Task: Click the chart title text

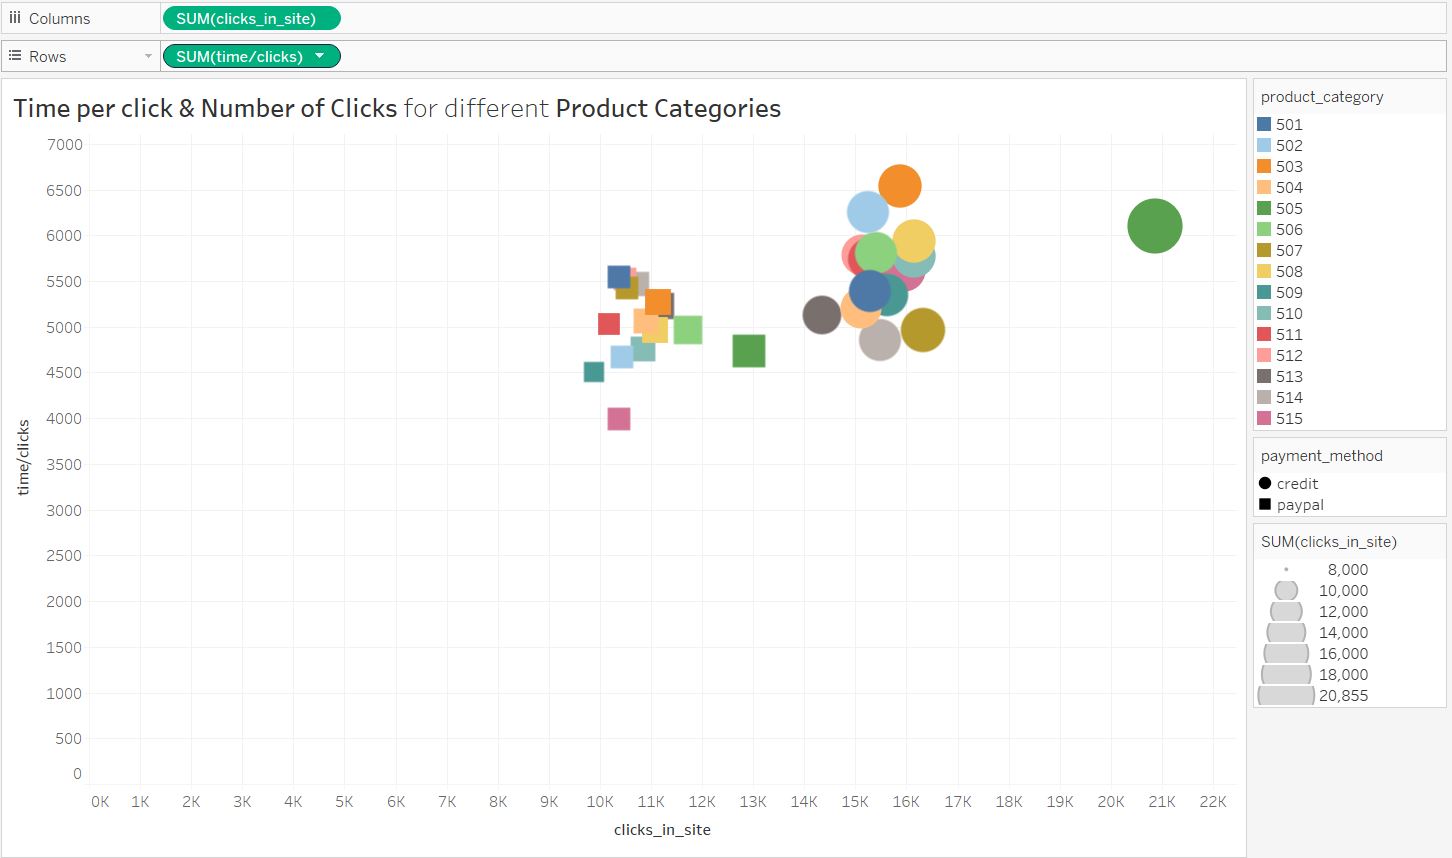Action: click(397, 108)
